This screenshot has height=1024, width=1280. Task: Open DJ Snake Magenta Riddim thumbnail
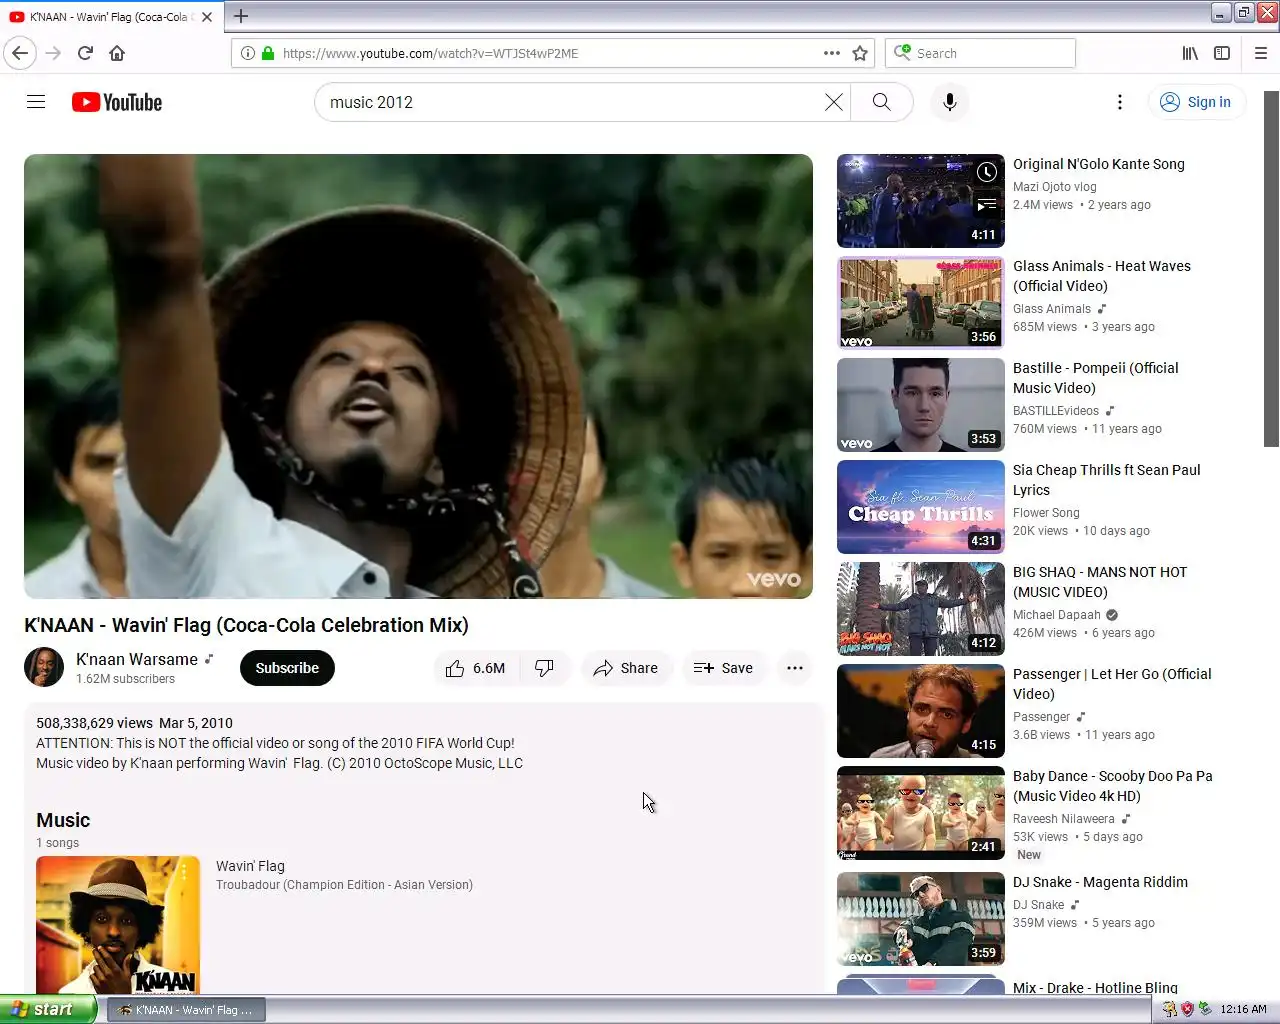coord(920,919)
